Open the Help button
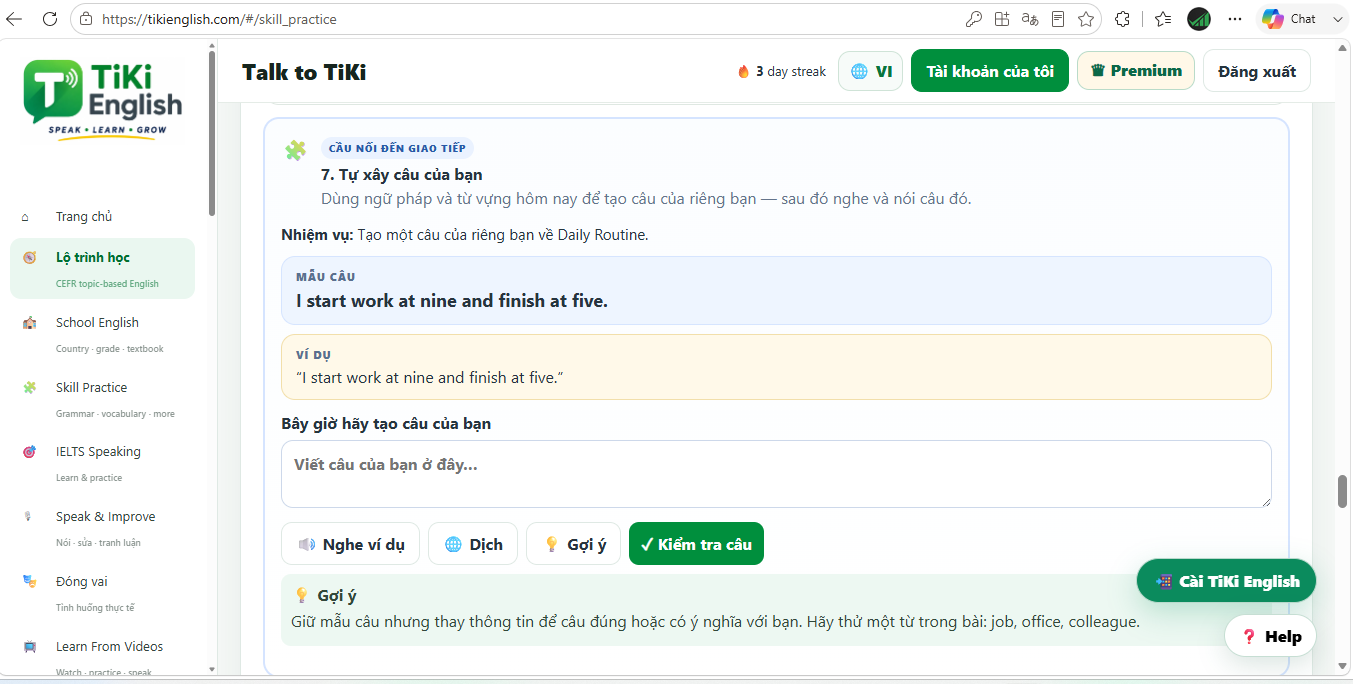Viewport: 1353px width, 684px height. (1270, 637)
